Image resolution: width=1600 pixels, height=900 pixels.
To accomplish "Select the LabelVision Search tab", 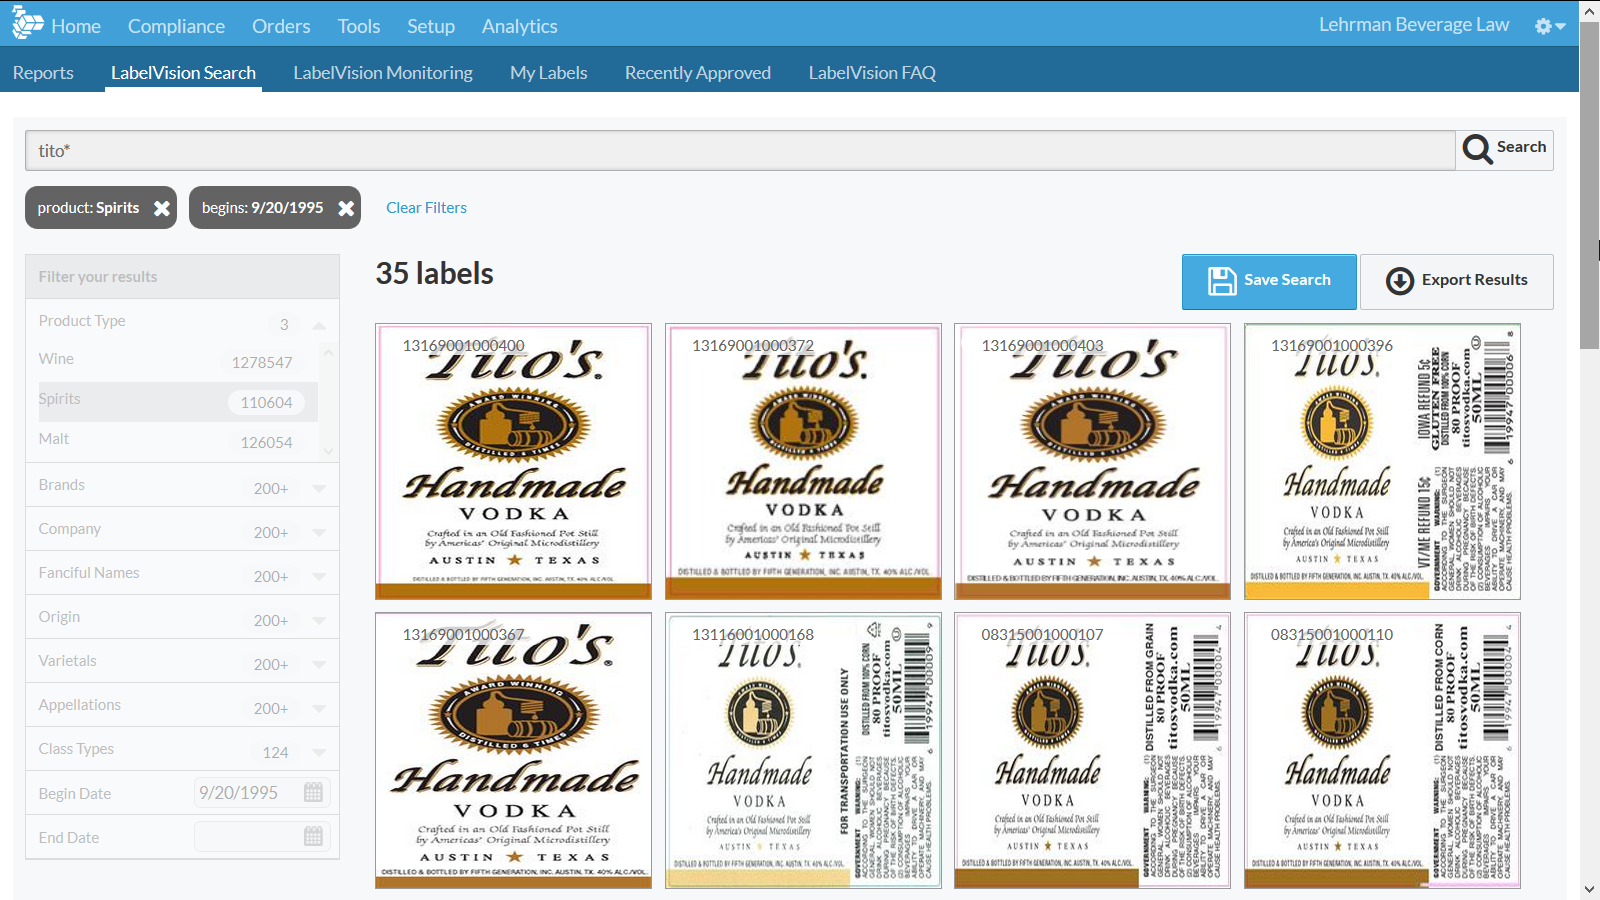I will pos(183,72).
